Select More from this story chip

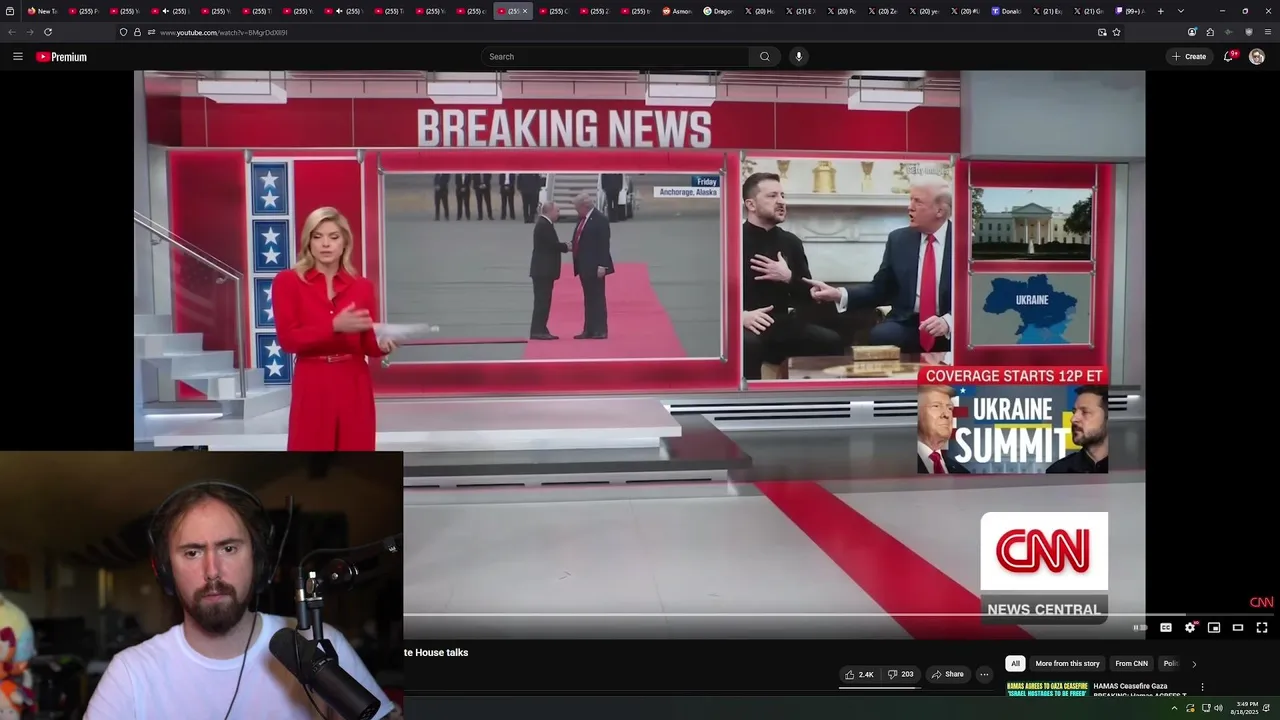pos(1067,664)
